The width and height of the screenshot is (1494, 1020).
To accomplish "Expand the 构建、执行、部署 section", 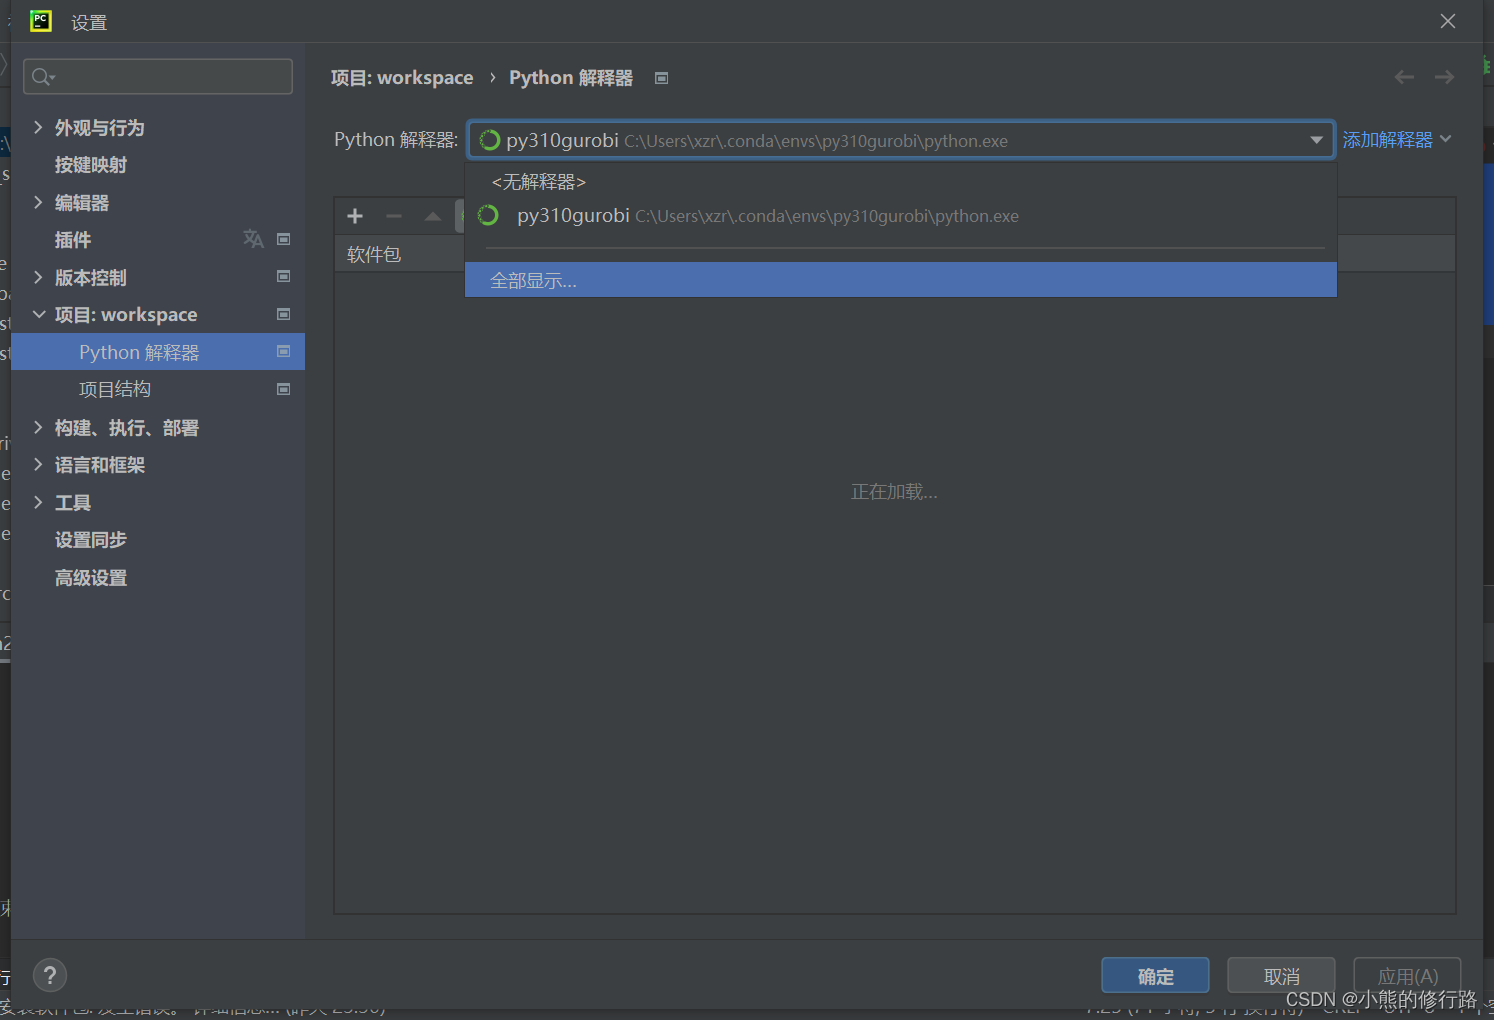I will pos(38,427).
